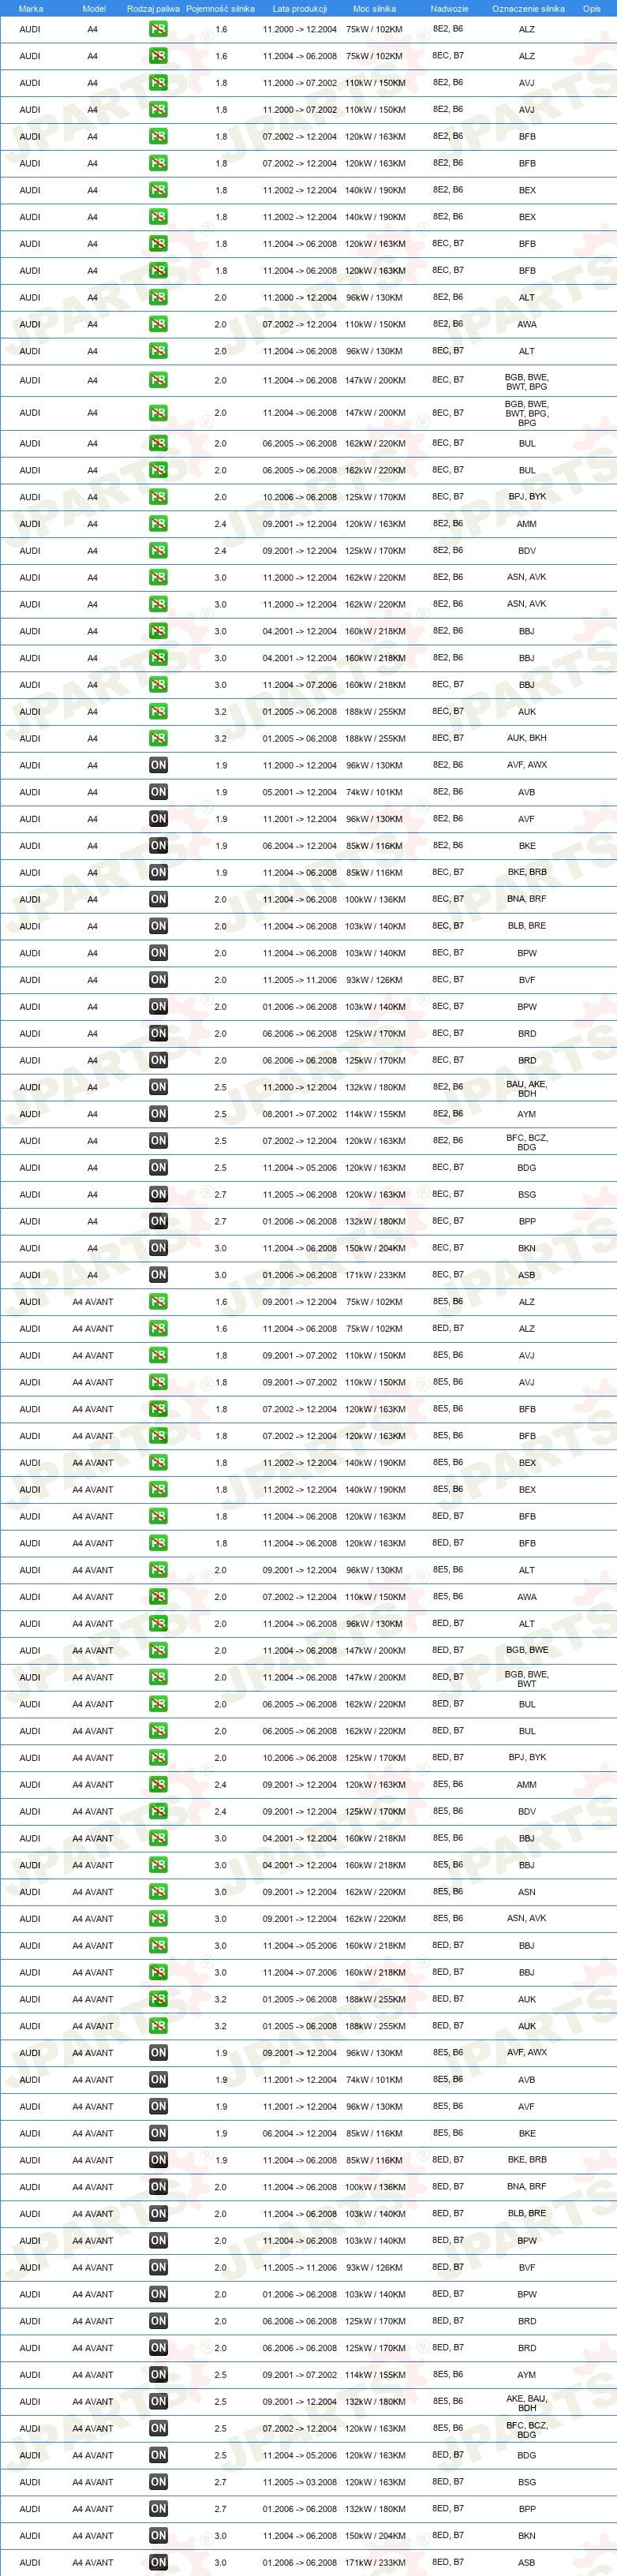Click the Lata produkcji column header
Image resolution: width=617 pixels, height=2576 pixels.
(x=300, y=8)
